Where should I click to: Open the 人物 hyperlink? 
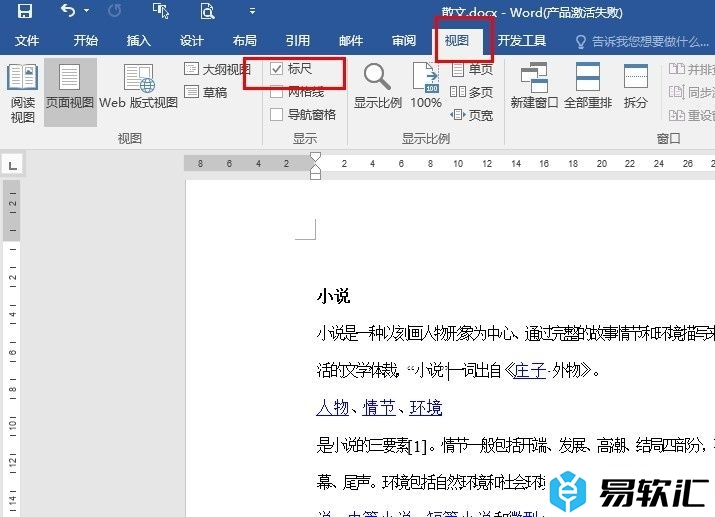332,407
